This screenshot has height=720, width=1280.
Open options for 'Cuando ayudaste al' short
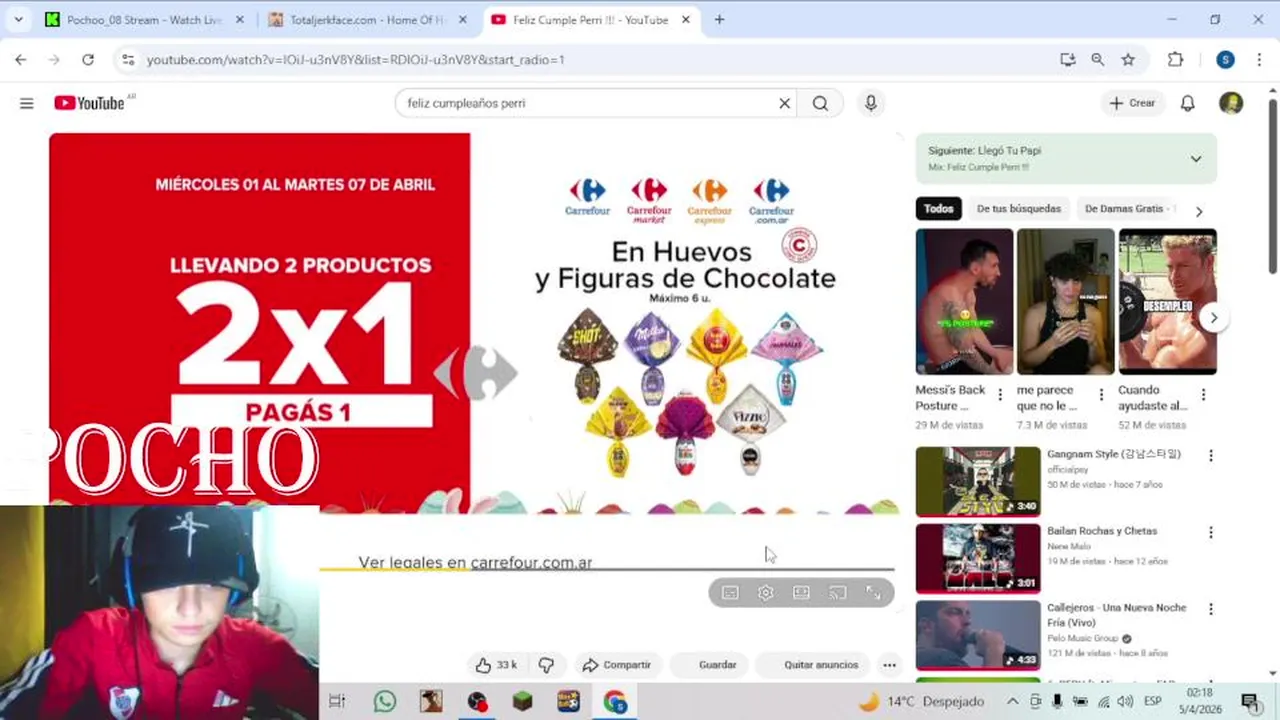(x=1203, y=395)
